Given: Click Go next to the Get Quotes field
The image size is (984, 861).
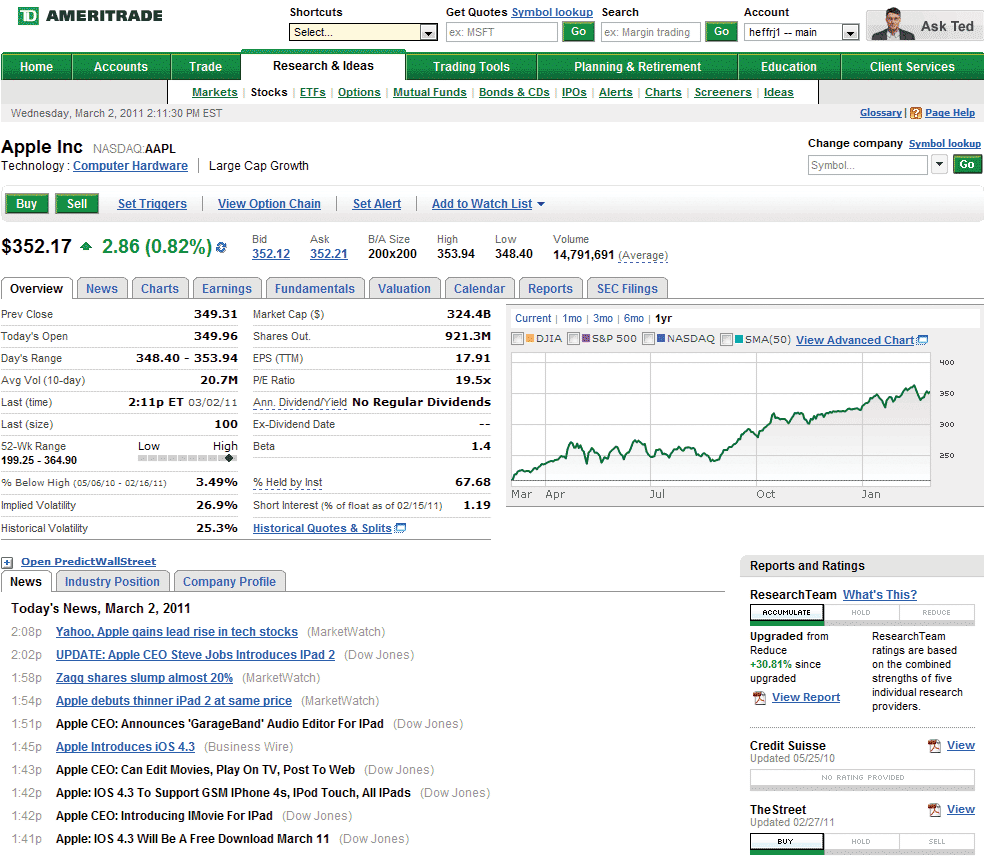Looking at the screenshot, I should [x=579, y=31].
